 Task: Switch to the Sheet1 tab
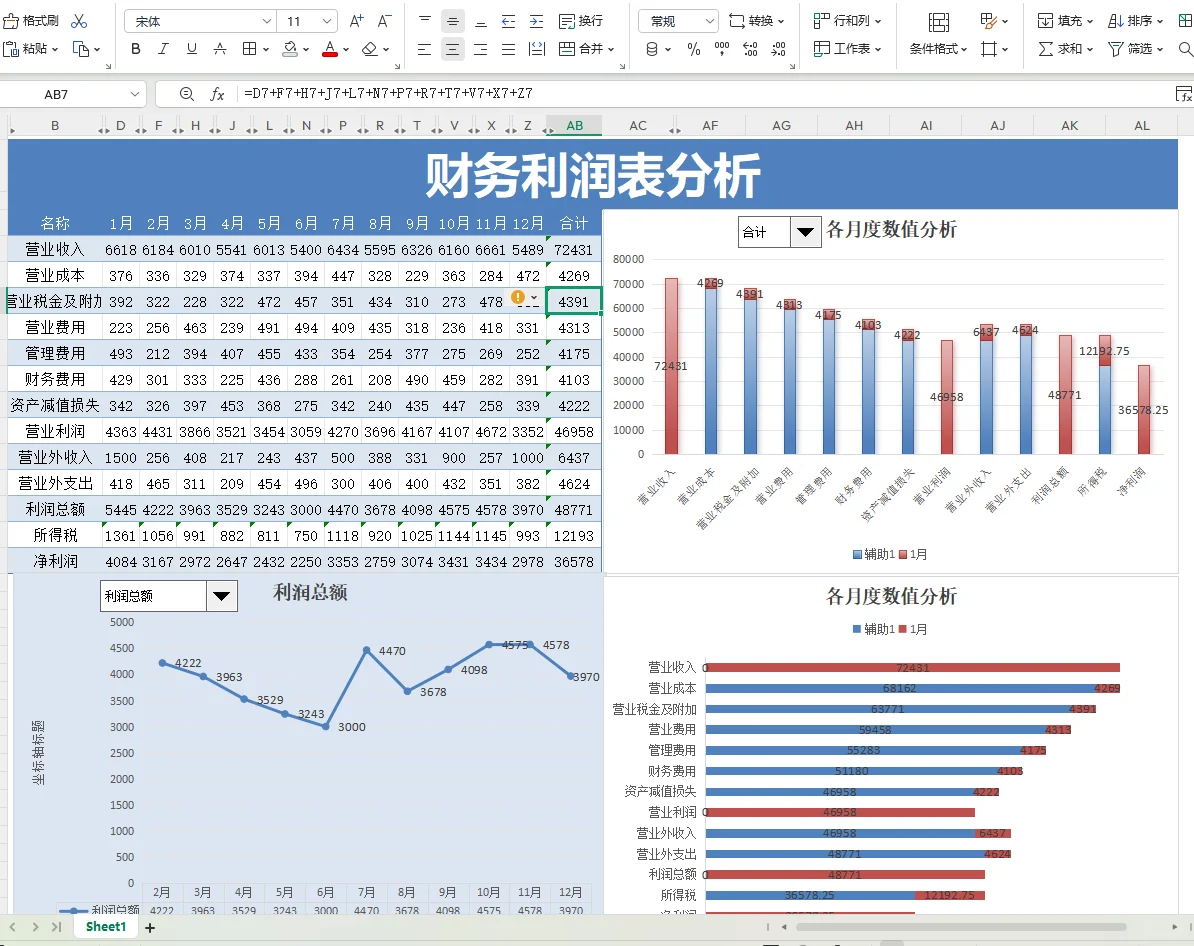pos(106,927)
